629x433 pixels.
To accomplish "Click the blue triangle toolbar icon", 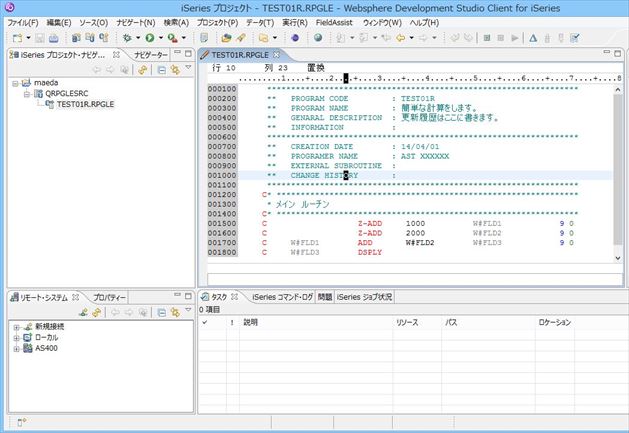I will coord(533,38).
